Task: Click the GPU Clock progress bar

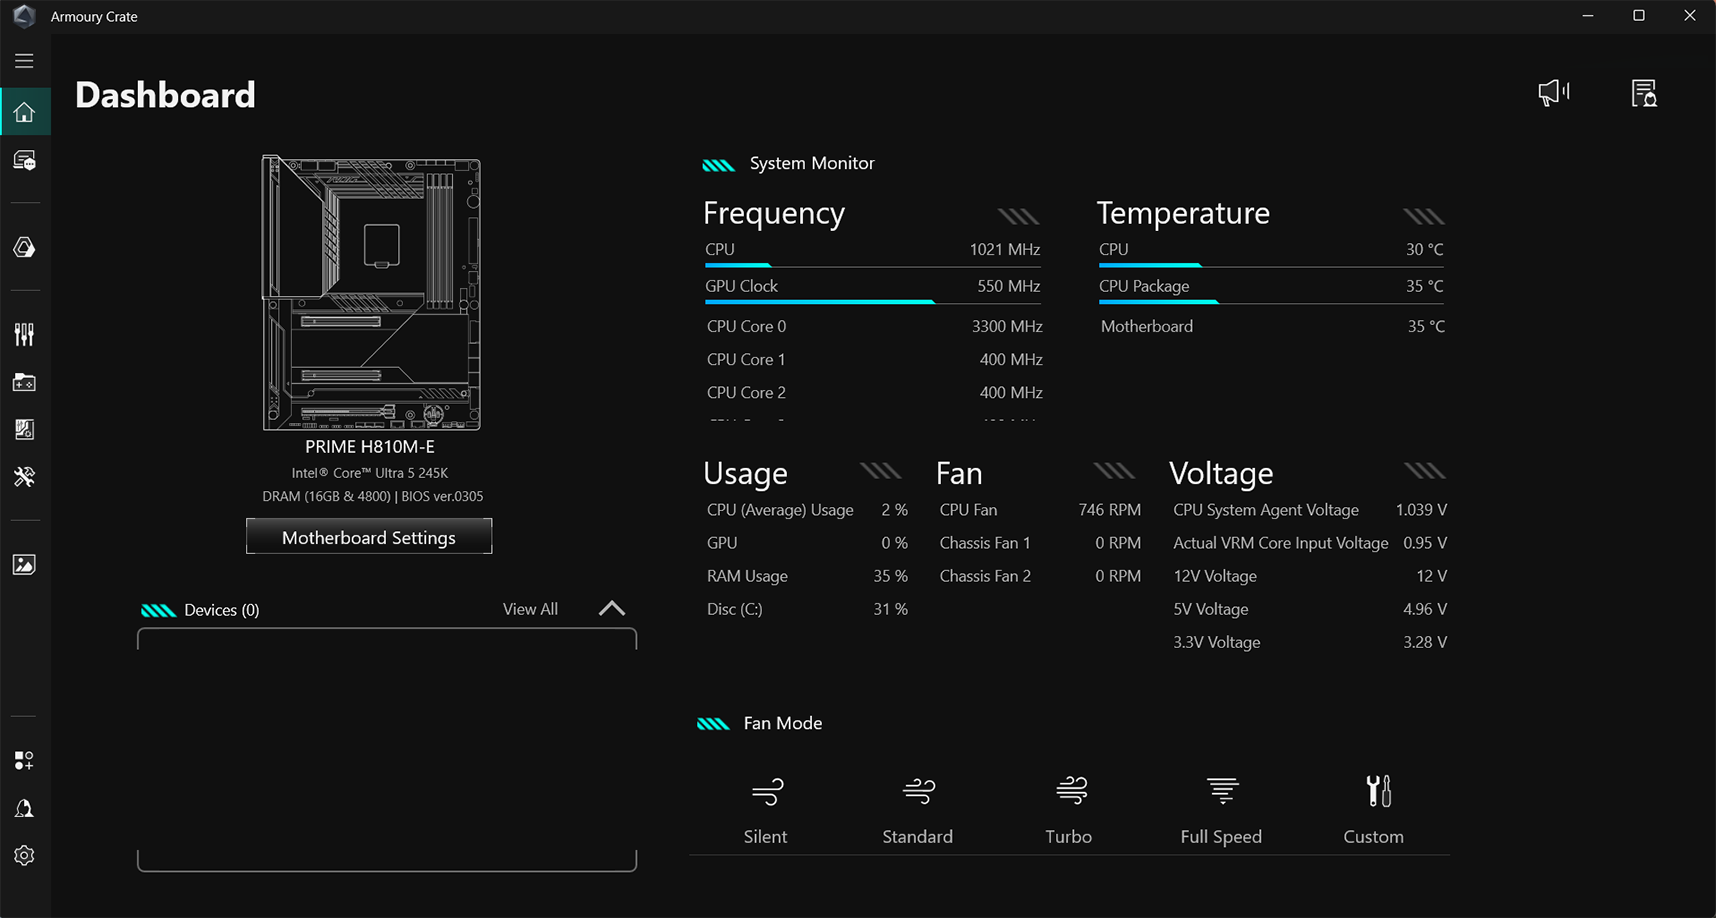Action: (870, 300)
